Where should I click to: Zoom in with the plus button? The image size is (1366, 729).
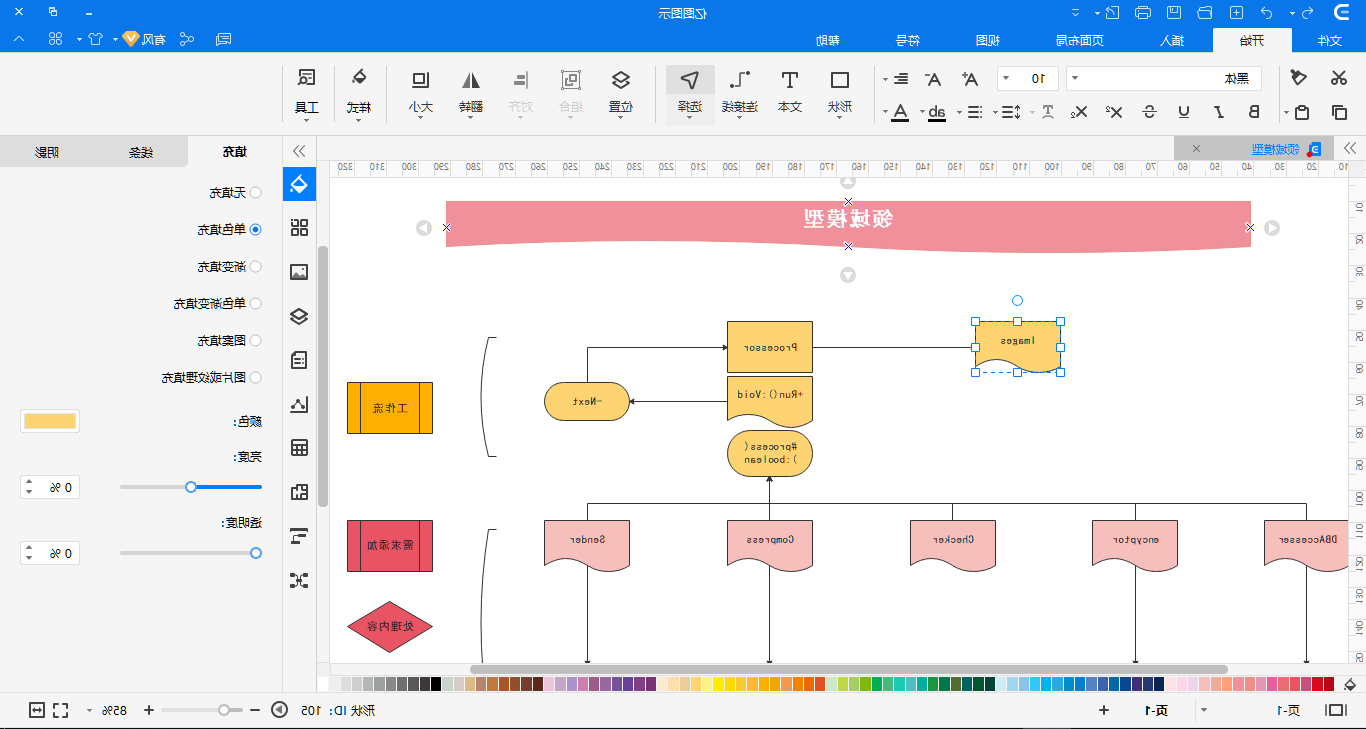[149, 710]
